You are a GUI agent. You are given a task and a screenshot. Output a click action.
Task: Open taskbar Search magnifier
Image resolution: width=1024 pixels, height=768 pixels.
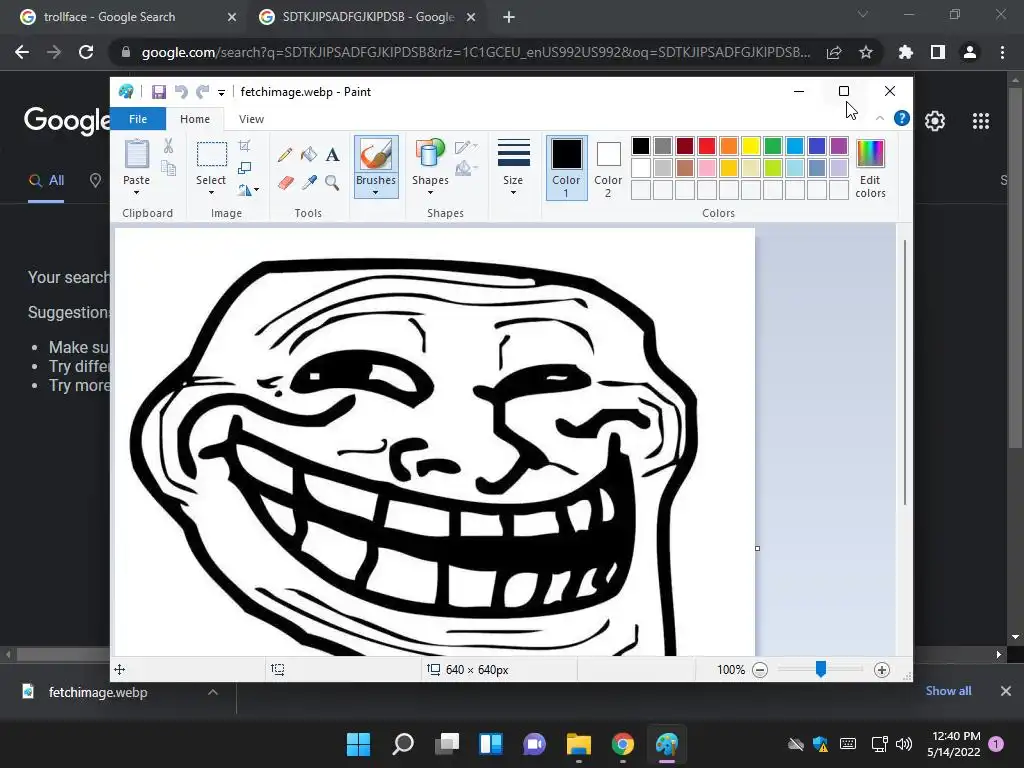(403, 744)
